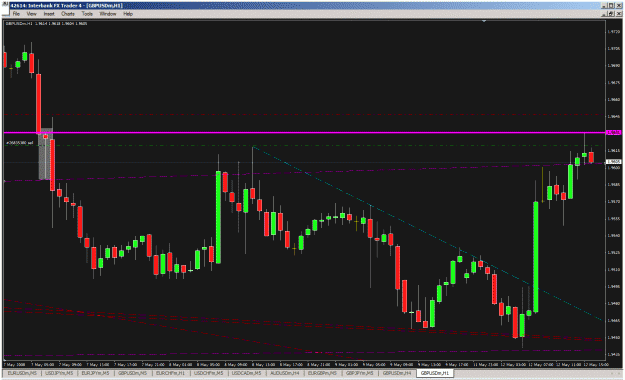Open the Insert menu
The height and width of the screenshot is (380, 625).
pos(49,14)
